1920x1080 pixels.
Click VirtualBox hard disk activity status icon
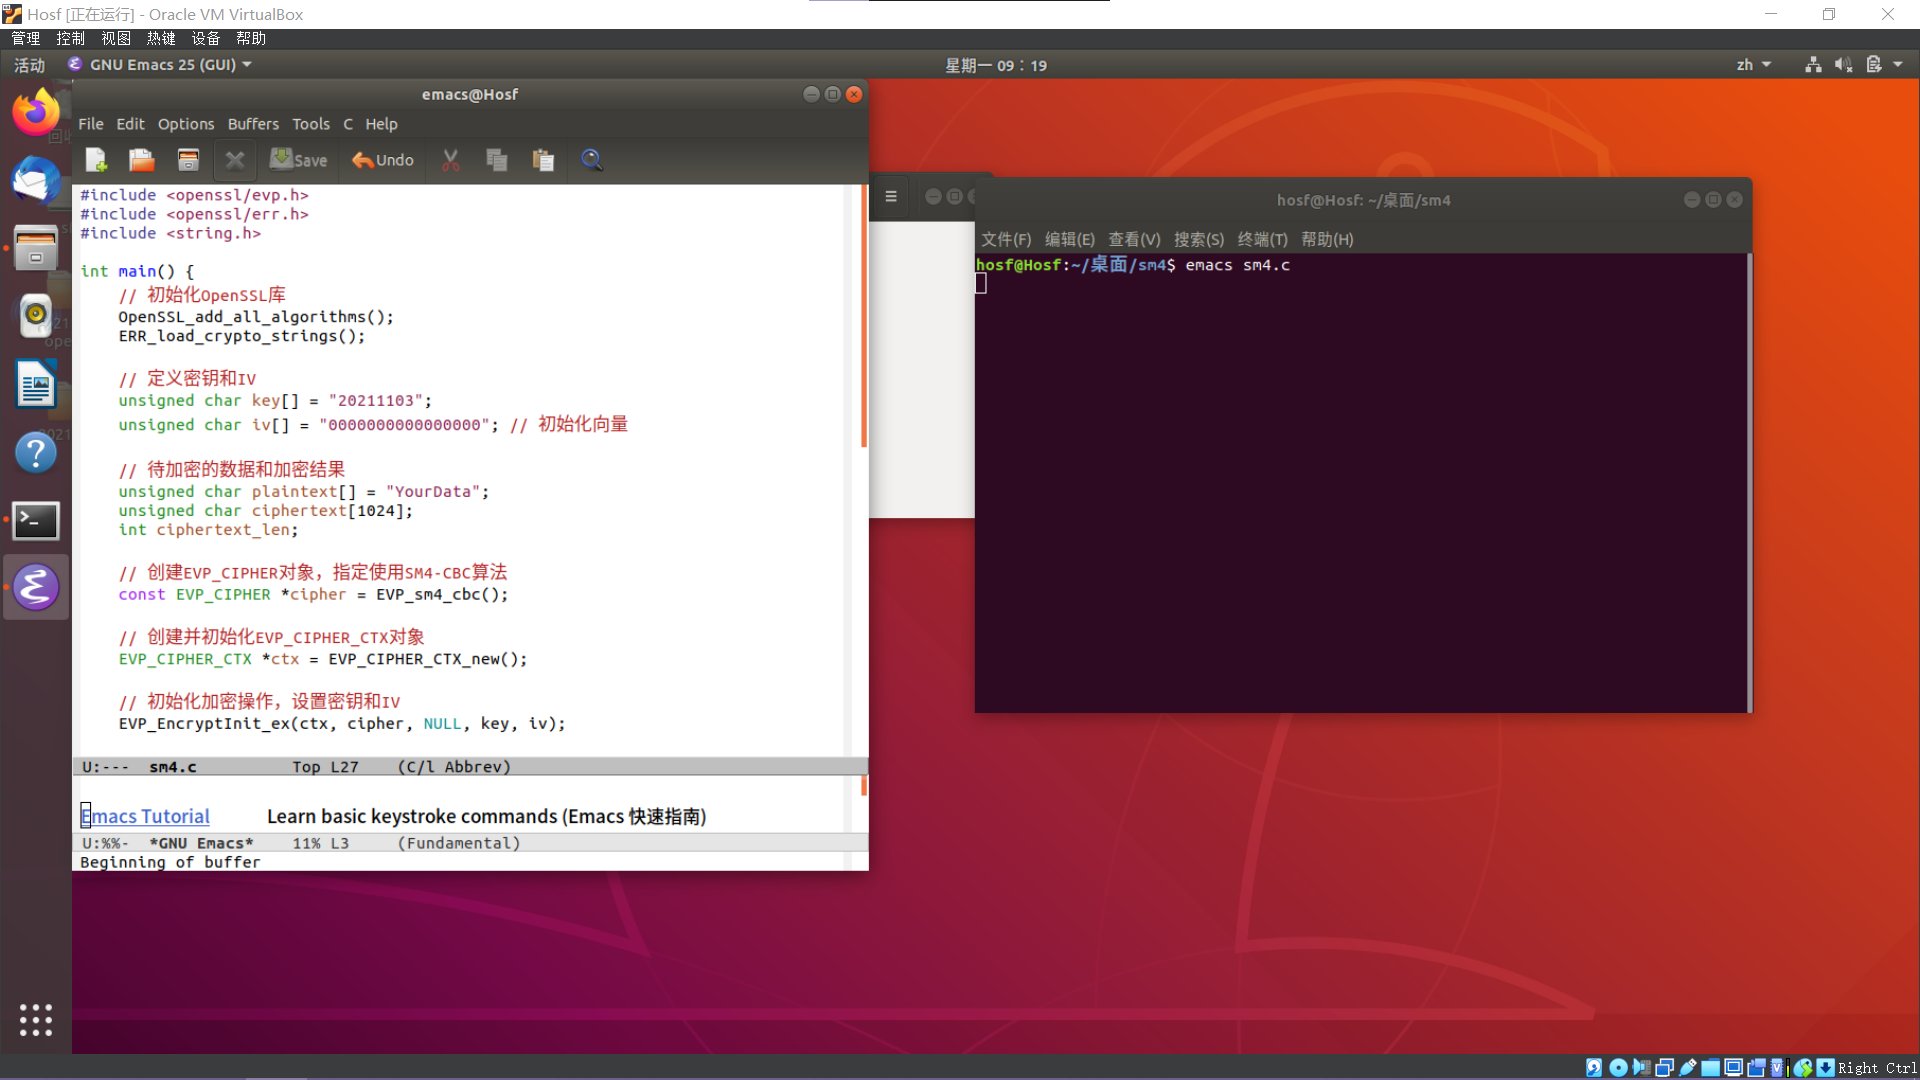(x=1594, y=1068)
